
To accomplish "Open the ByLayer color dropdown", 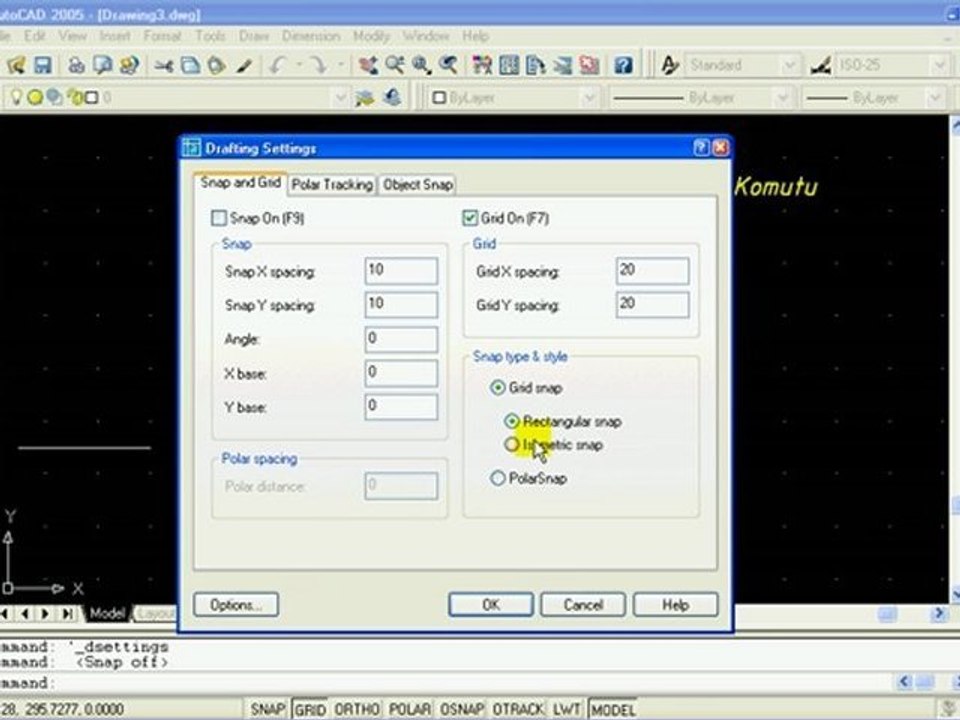I will [588, 97].
